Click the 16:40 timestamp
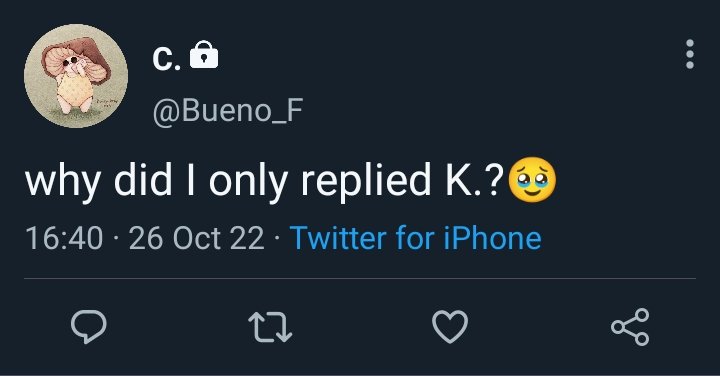Image resolution: width=720 pixels, height=376 pixels. point(64,238)
